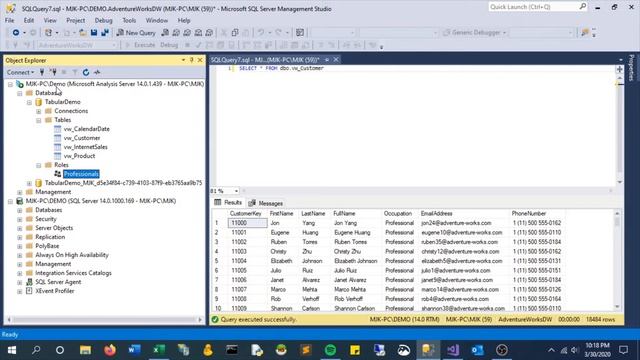The image size is (640, 360).
Task: Switch to the Results tab
Action: coord(229,202)
